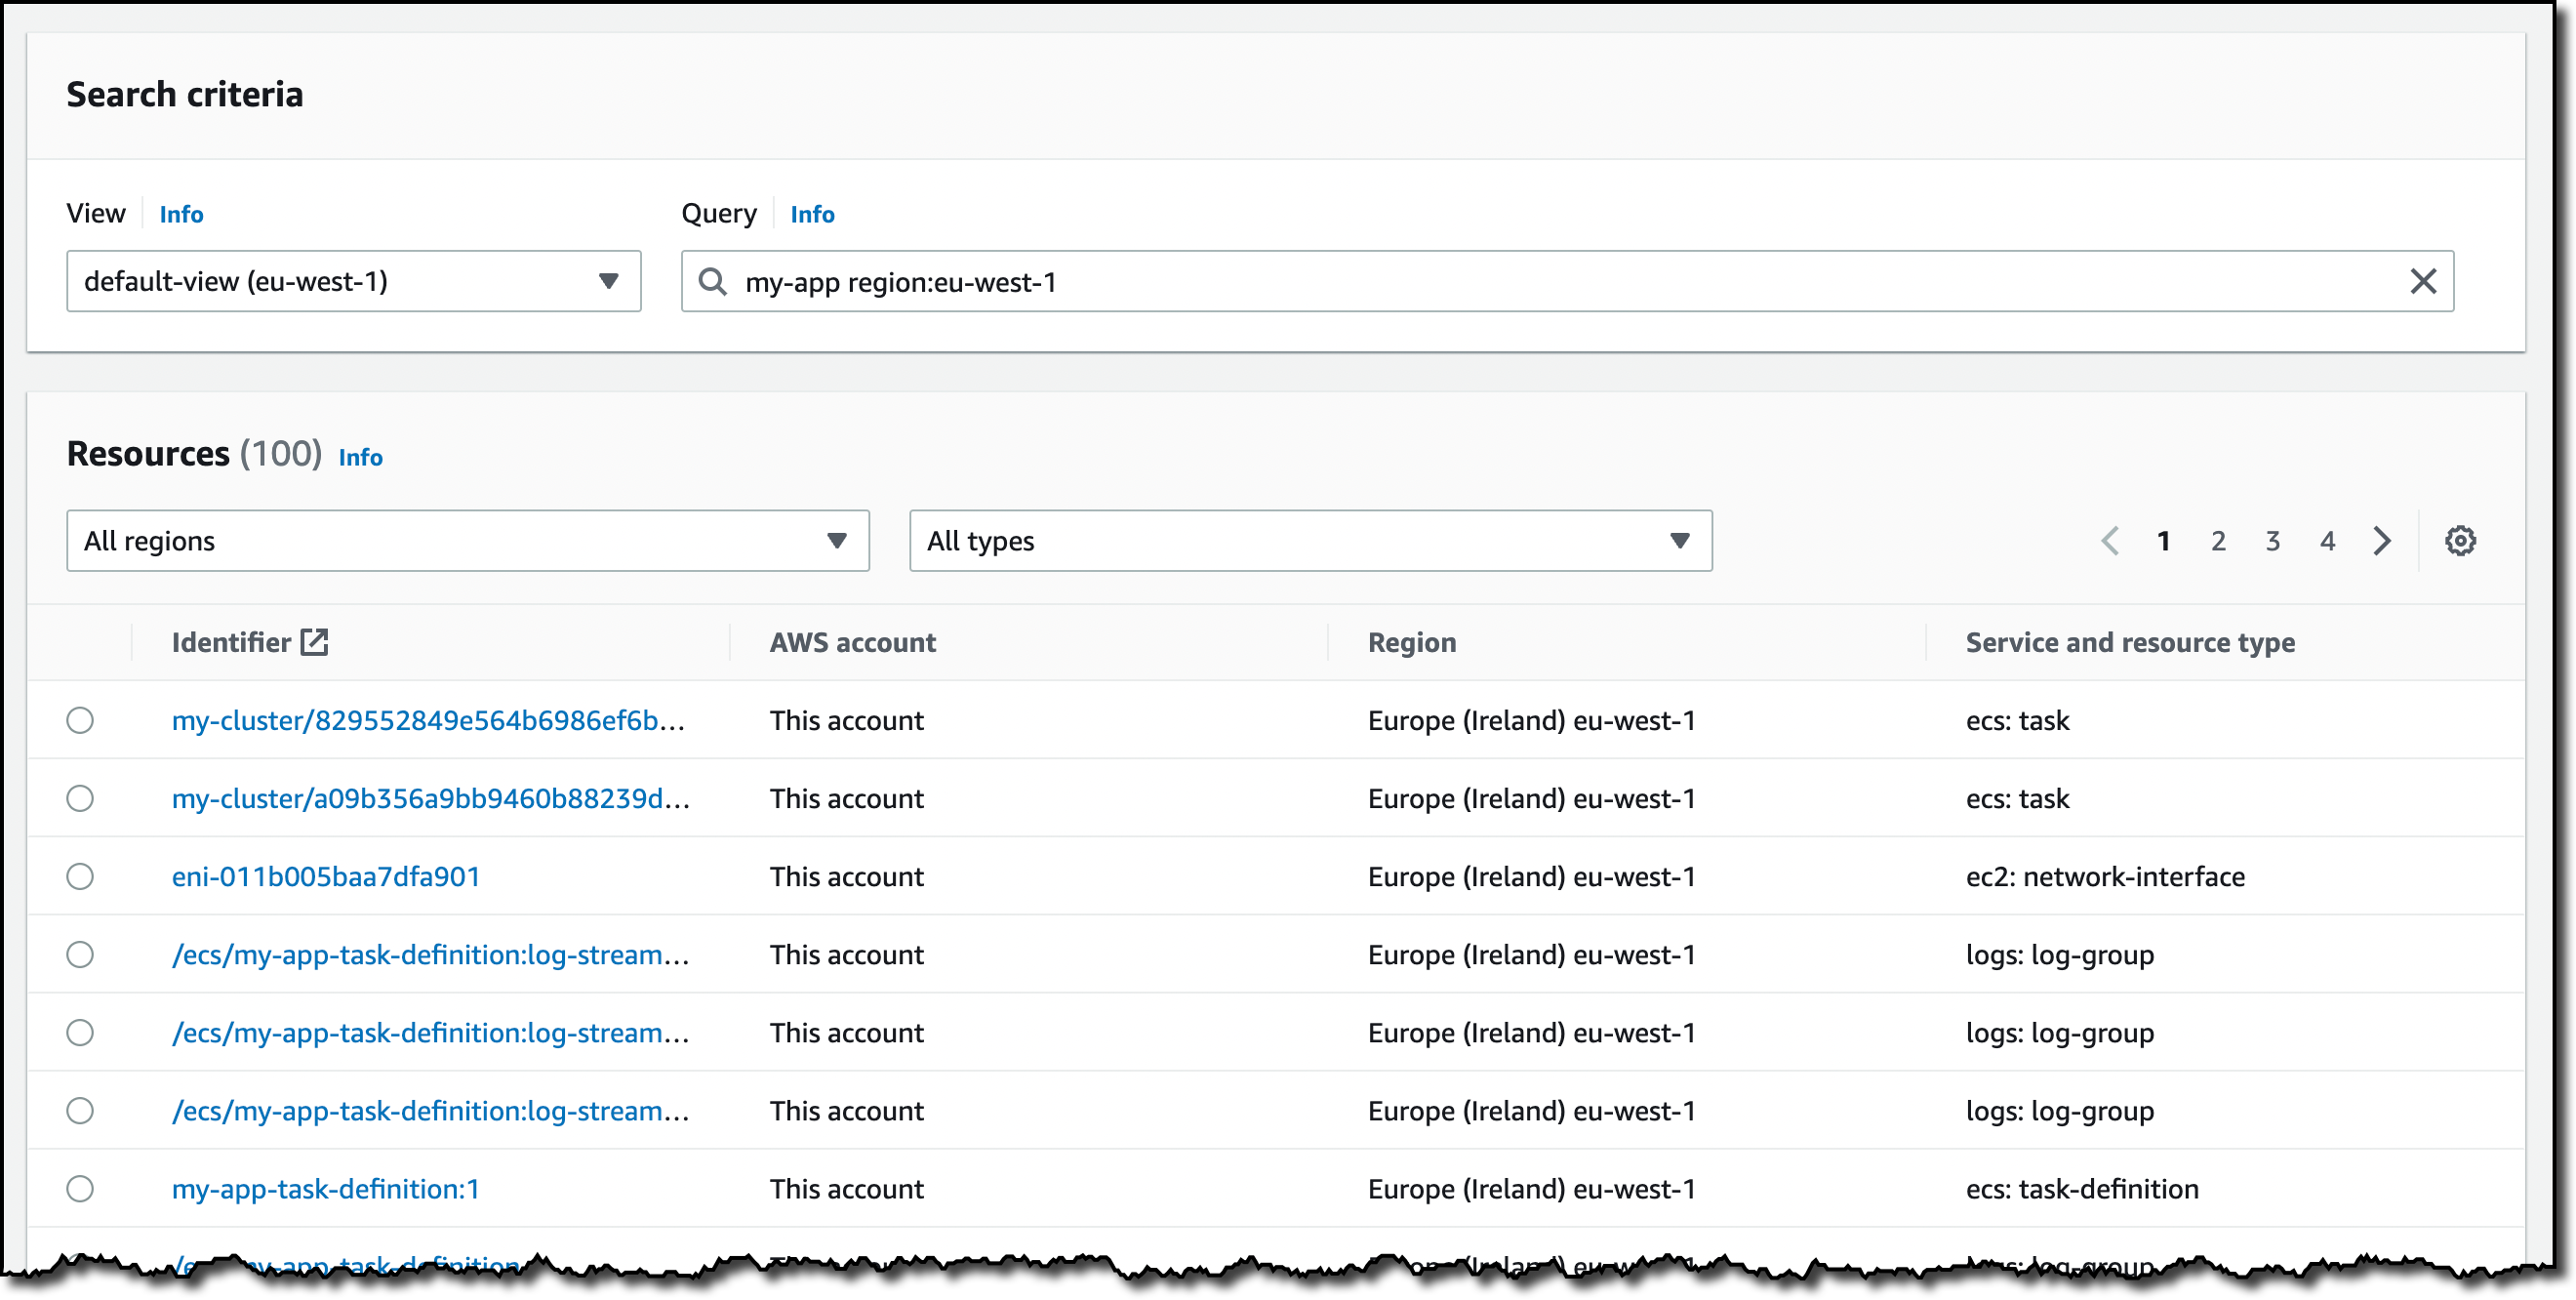Select the first my-cluster task row radio

coord(80,721)
